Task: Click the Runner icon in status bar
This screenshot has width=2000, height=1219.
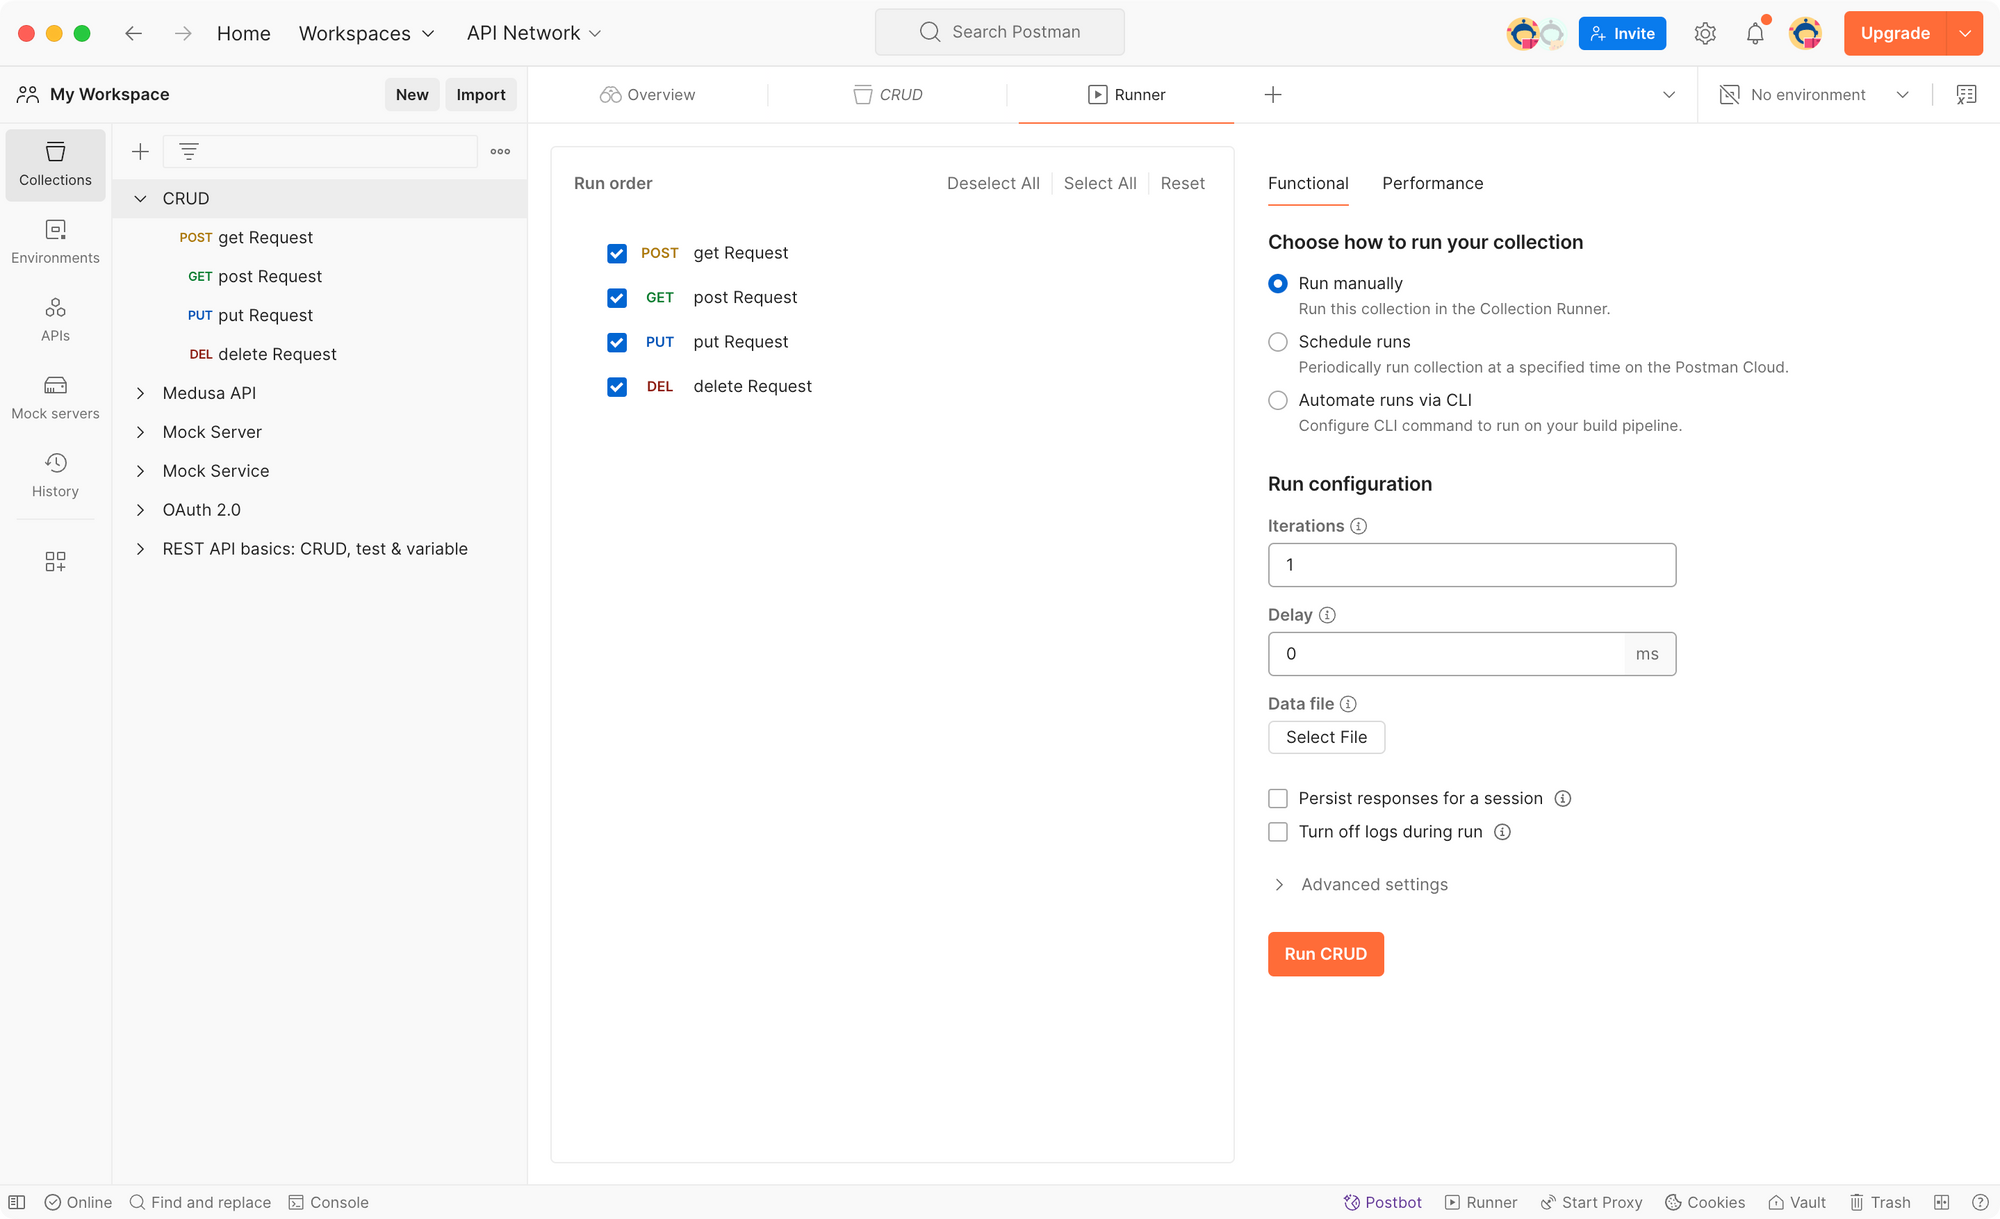Action: (x=1450, y=1200)
